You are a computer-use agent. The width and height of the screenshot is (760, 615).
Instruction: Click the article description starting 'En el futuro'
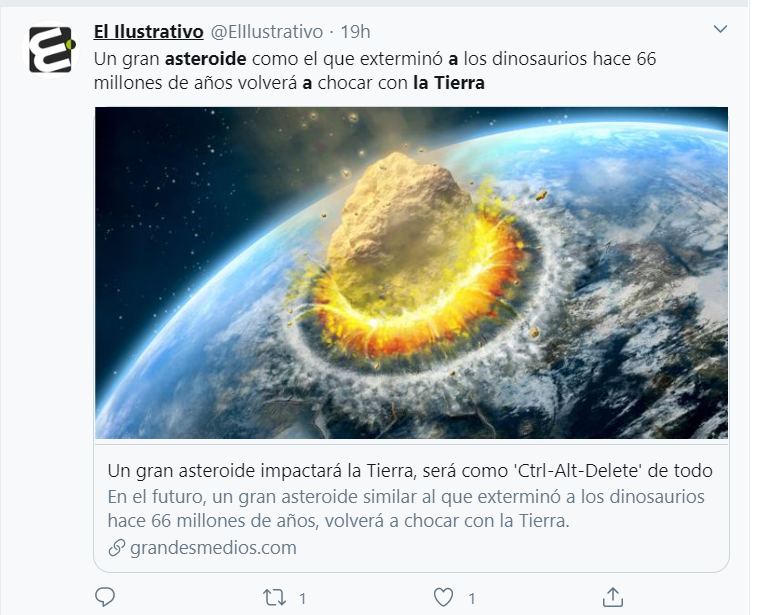406,508
